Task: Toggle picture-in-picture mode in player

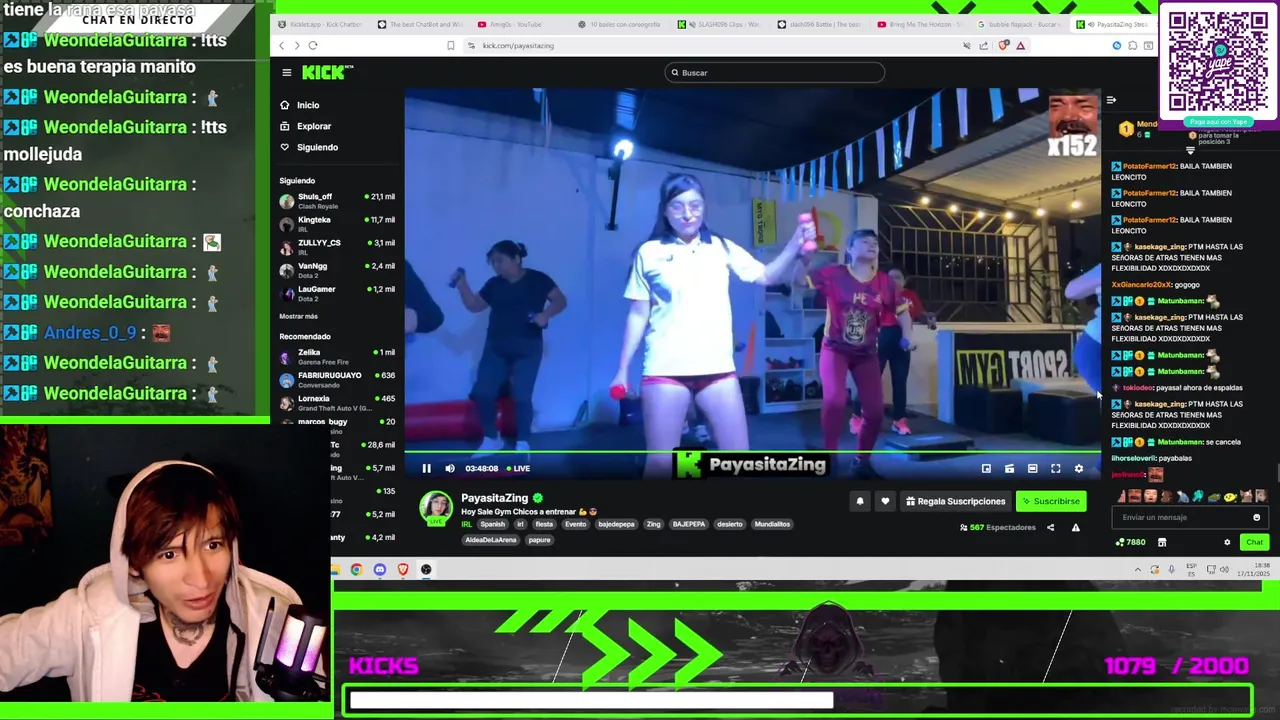Action: pyautogui.click(x=986, y=468)
